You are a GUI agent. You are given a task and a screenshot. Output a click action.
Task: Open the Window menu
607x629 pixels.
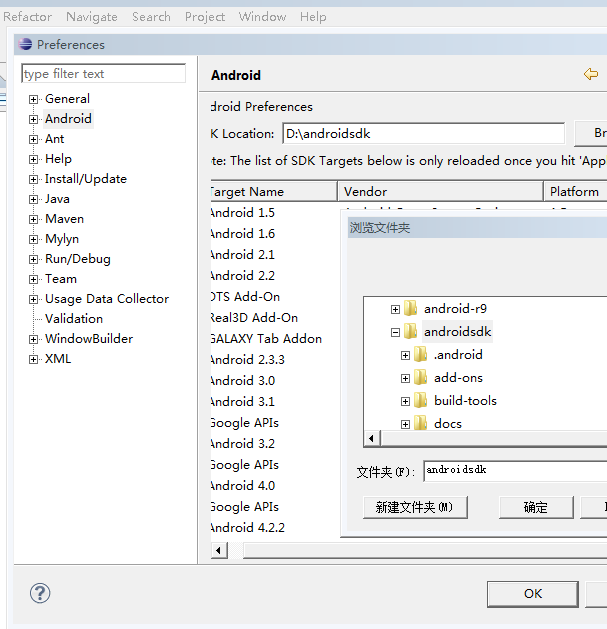262,17
